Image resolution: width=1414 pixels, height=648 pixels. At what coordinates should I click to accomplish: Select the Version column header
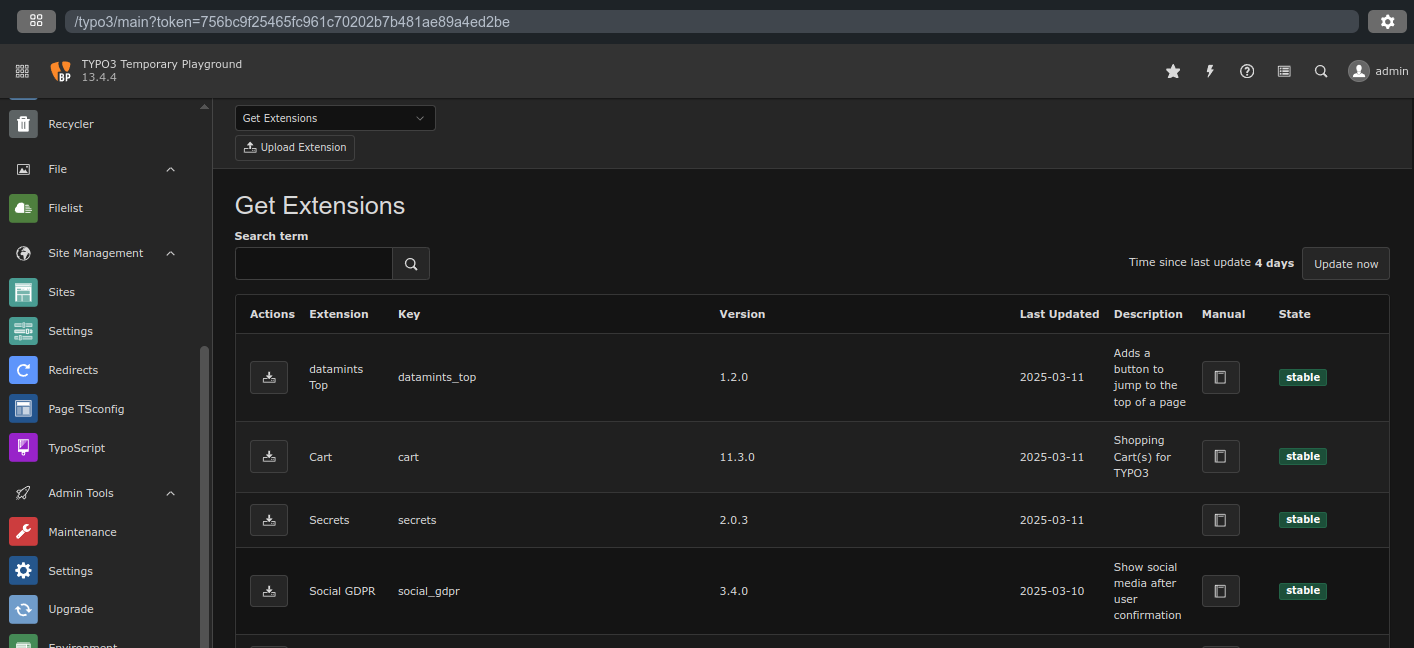pos(742,314)
